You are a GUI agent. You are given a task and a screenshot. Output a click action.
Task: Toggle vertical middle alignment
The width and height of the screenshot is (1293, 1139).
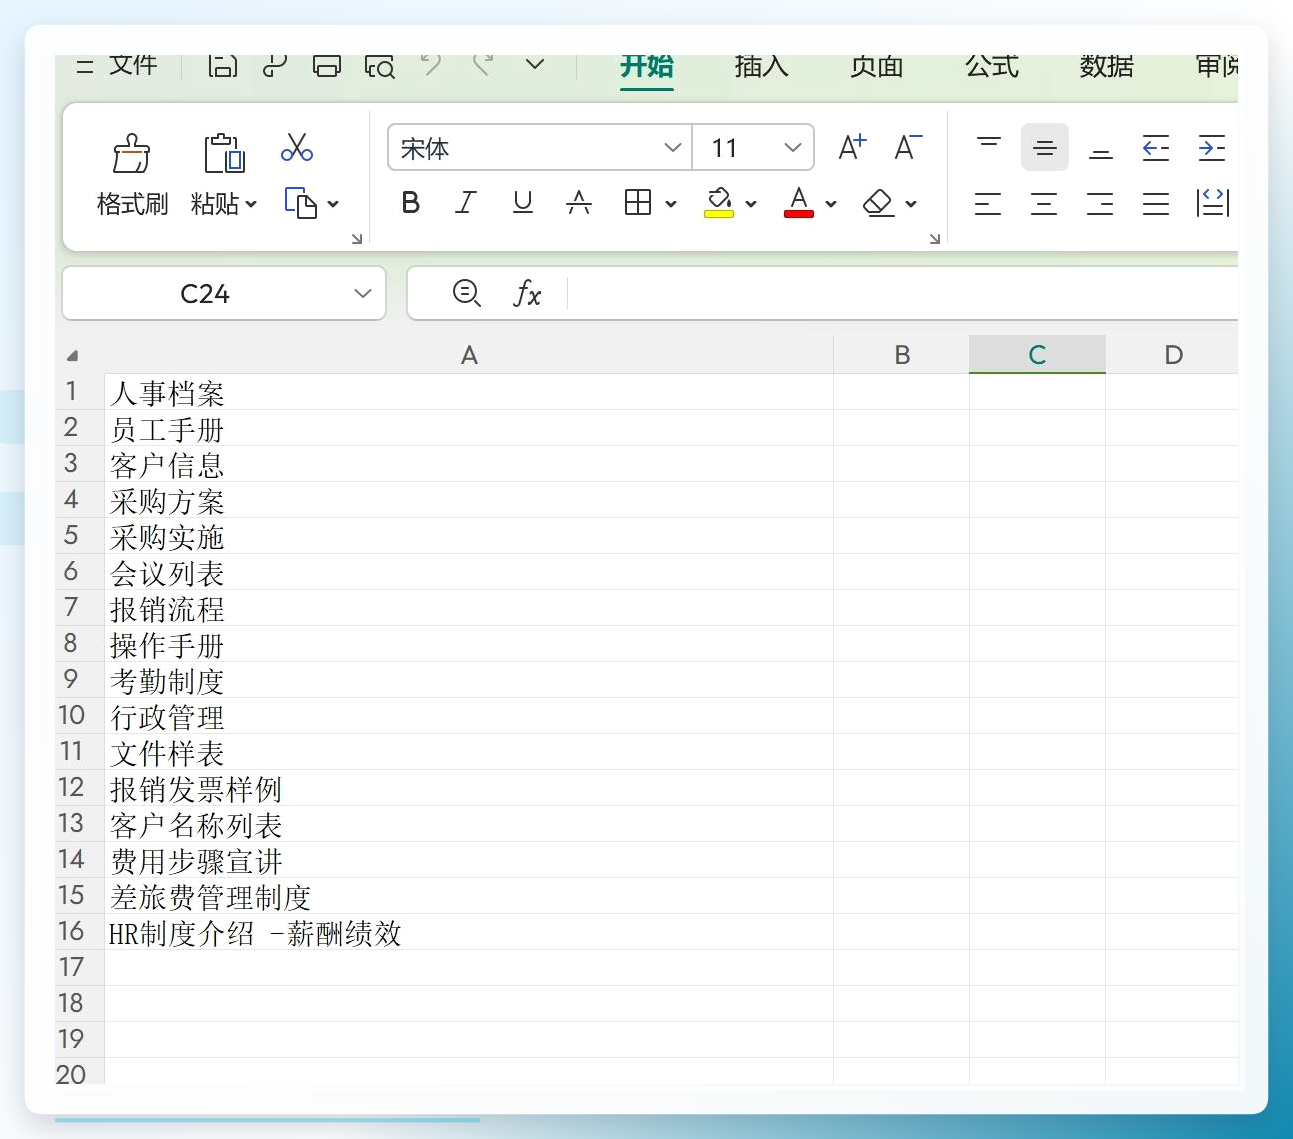click(1045, 148)
